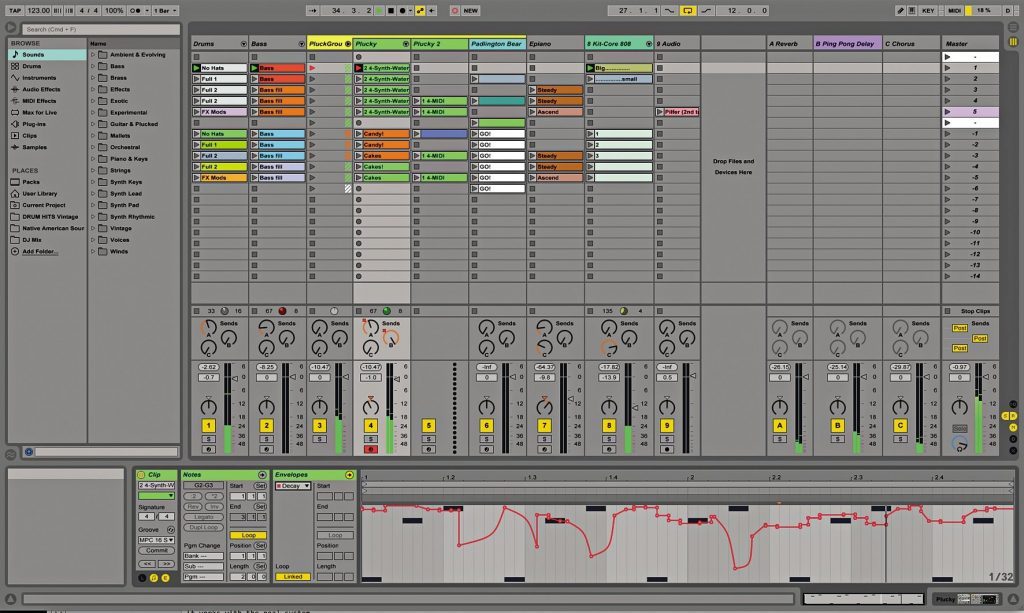
Task: Select Instruments in browser categories
Action: click(47, 78)
